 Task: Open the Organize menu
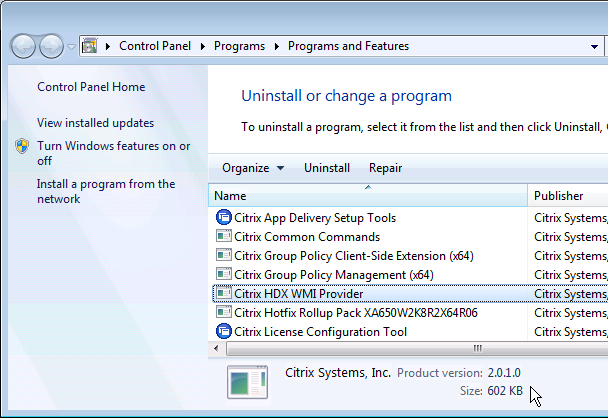click(x=253, y=168)
